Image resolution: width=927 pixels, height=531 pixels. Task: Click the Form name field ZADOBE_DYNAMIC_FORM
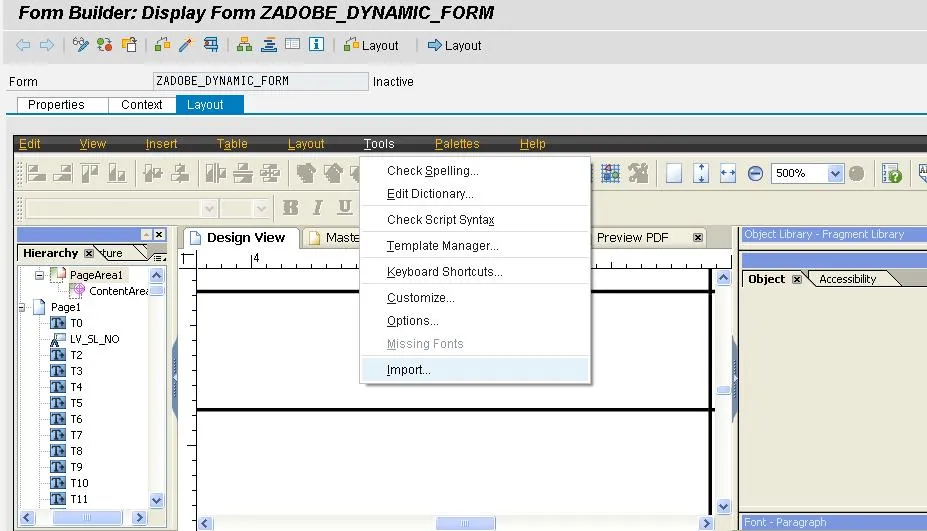tap(260, 81)
